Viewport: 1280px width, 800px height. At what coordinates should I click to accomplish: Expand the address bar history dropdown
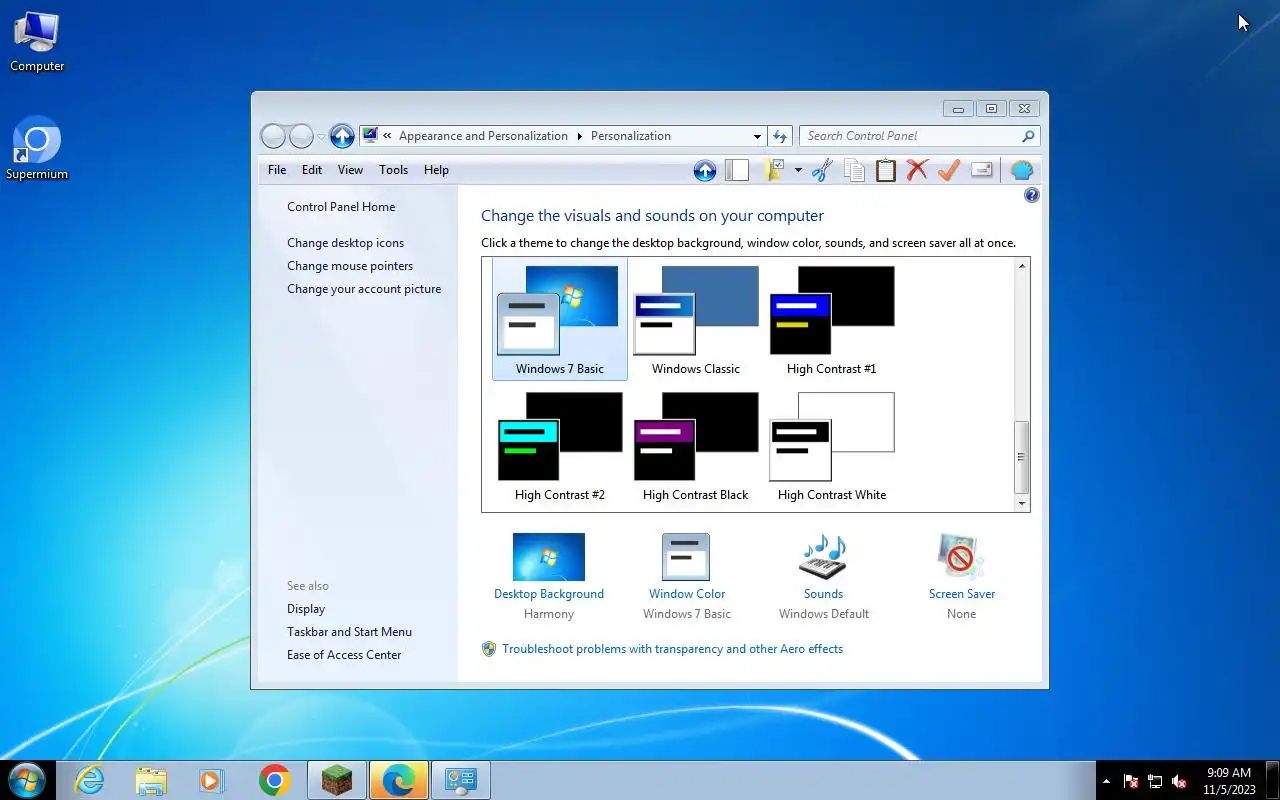click(757, 136)
